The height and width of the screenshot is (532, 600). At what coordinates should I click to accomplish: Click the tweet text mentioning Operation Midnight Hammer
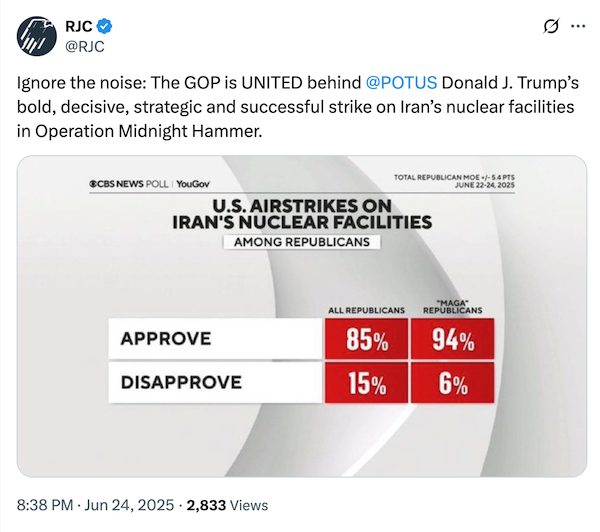140,130
